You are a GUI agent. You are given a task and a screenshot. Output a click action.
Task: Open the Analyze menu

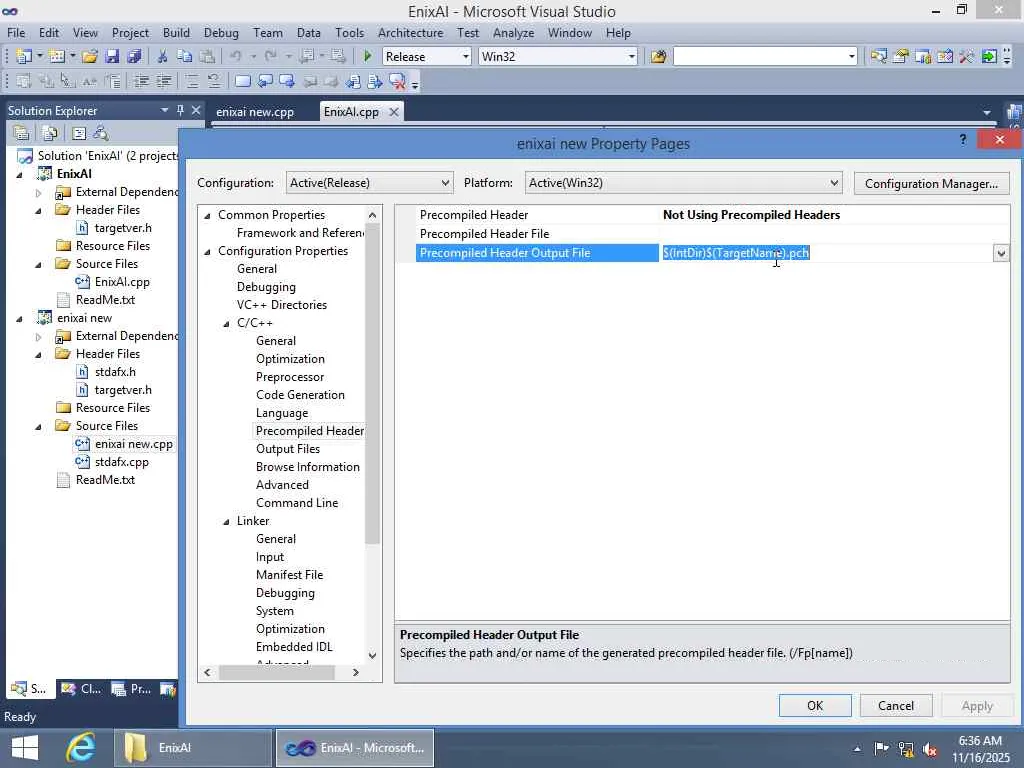513,33
